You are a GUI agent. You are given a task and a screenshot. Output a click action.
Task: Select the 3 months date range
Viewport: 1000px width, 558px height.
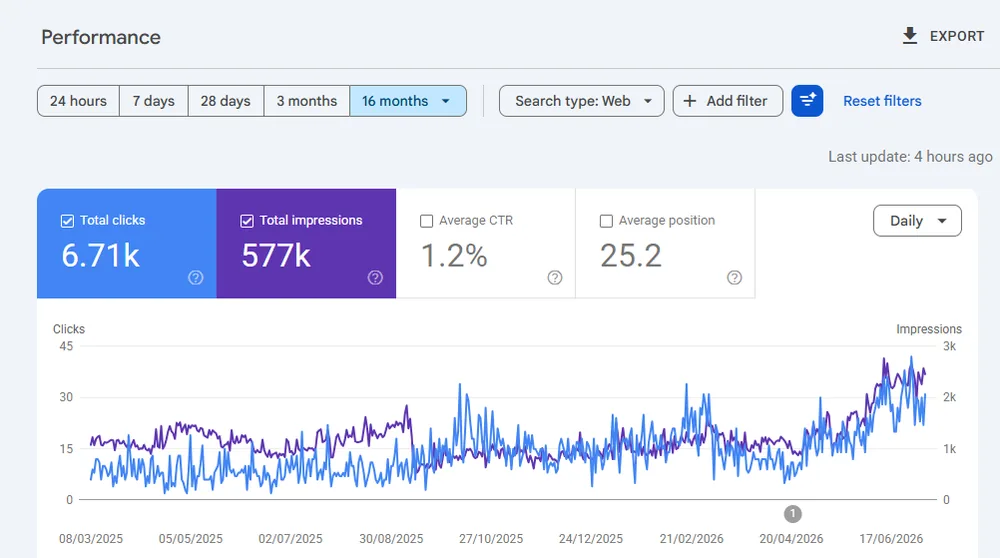[x=307, y=101]
